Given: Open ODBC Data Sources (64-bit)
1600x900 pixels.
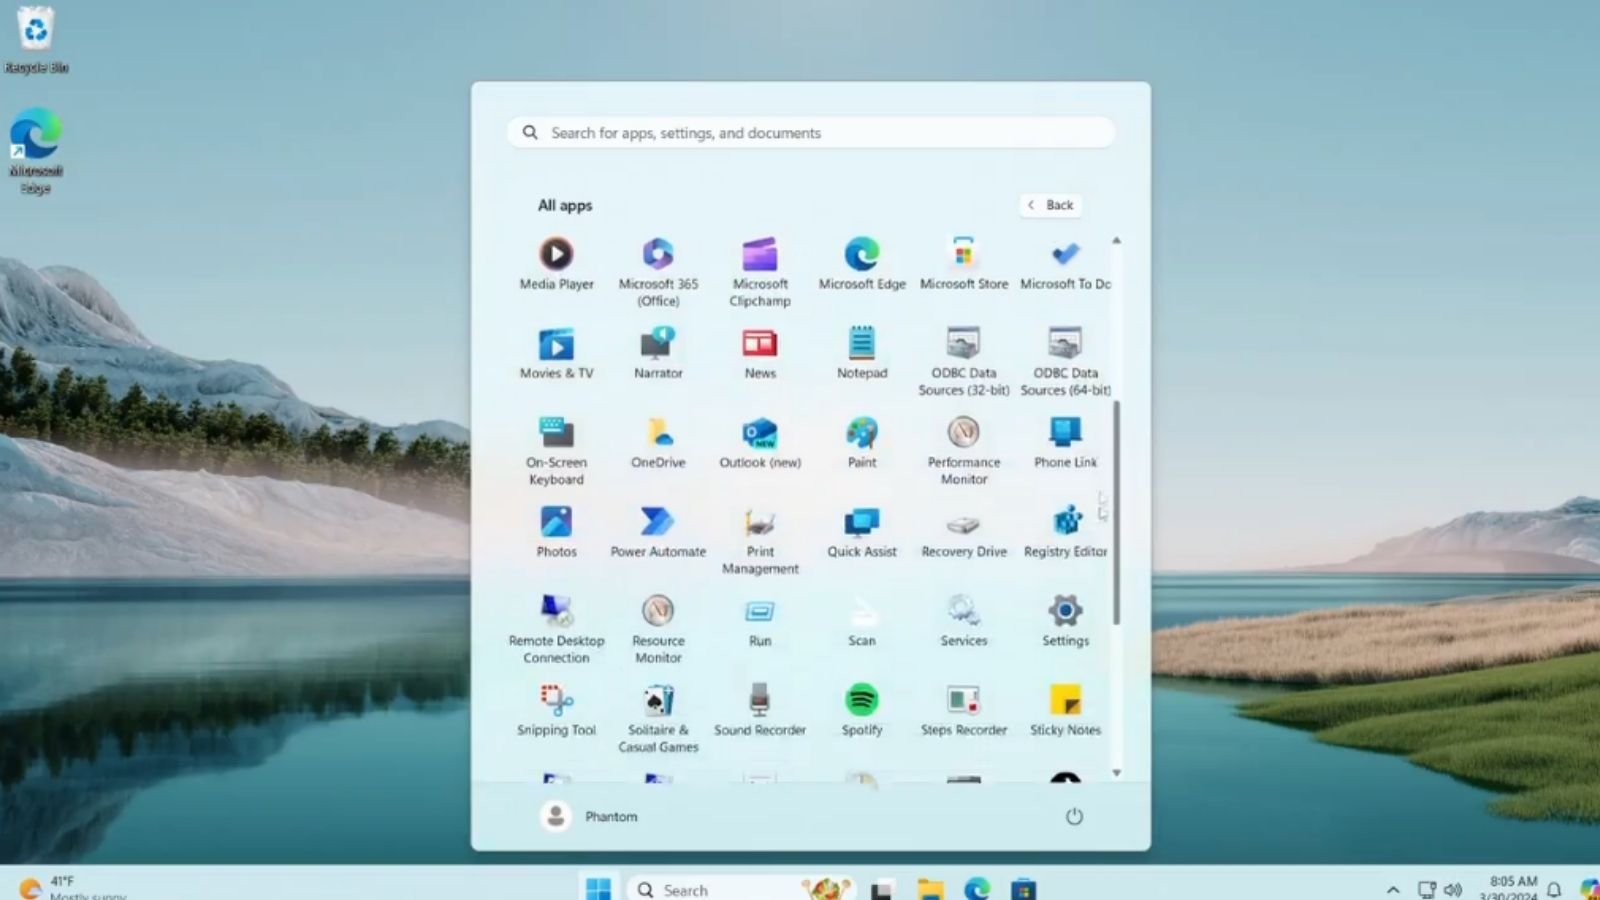Looking at the screenshot, I should 1065,361.
